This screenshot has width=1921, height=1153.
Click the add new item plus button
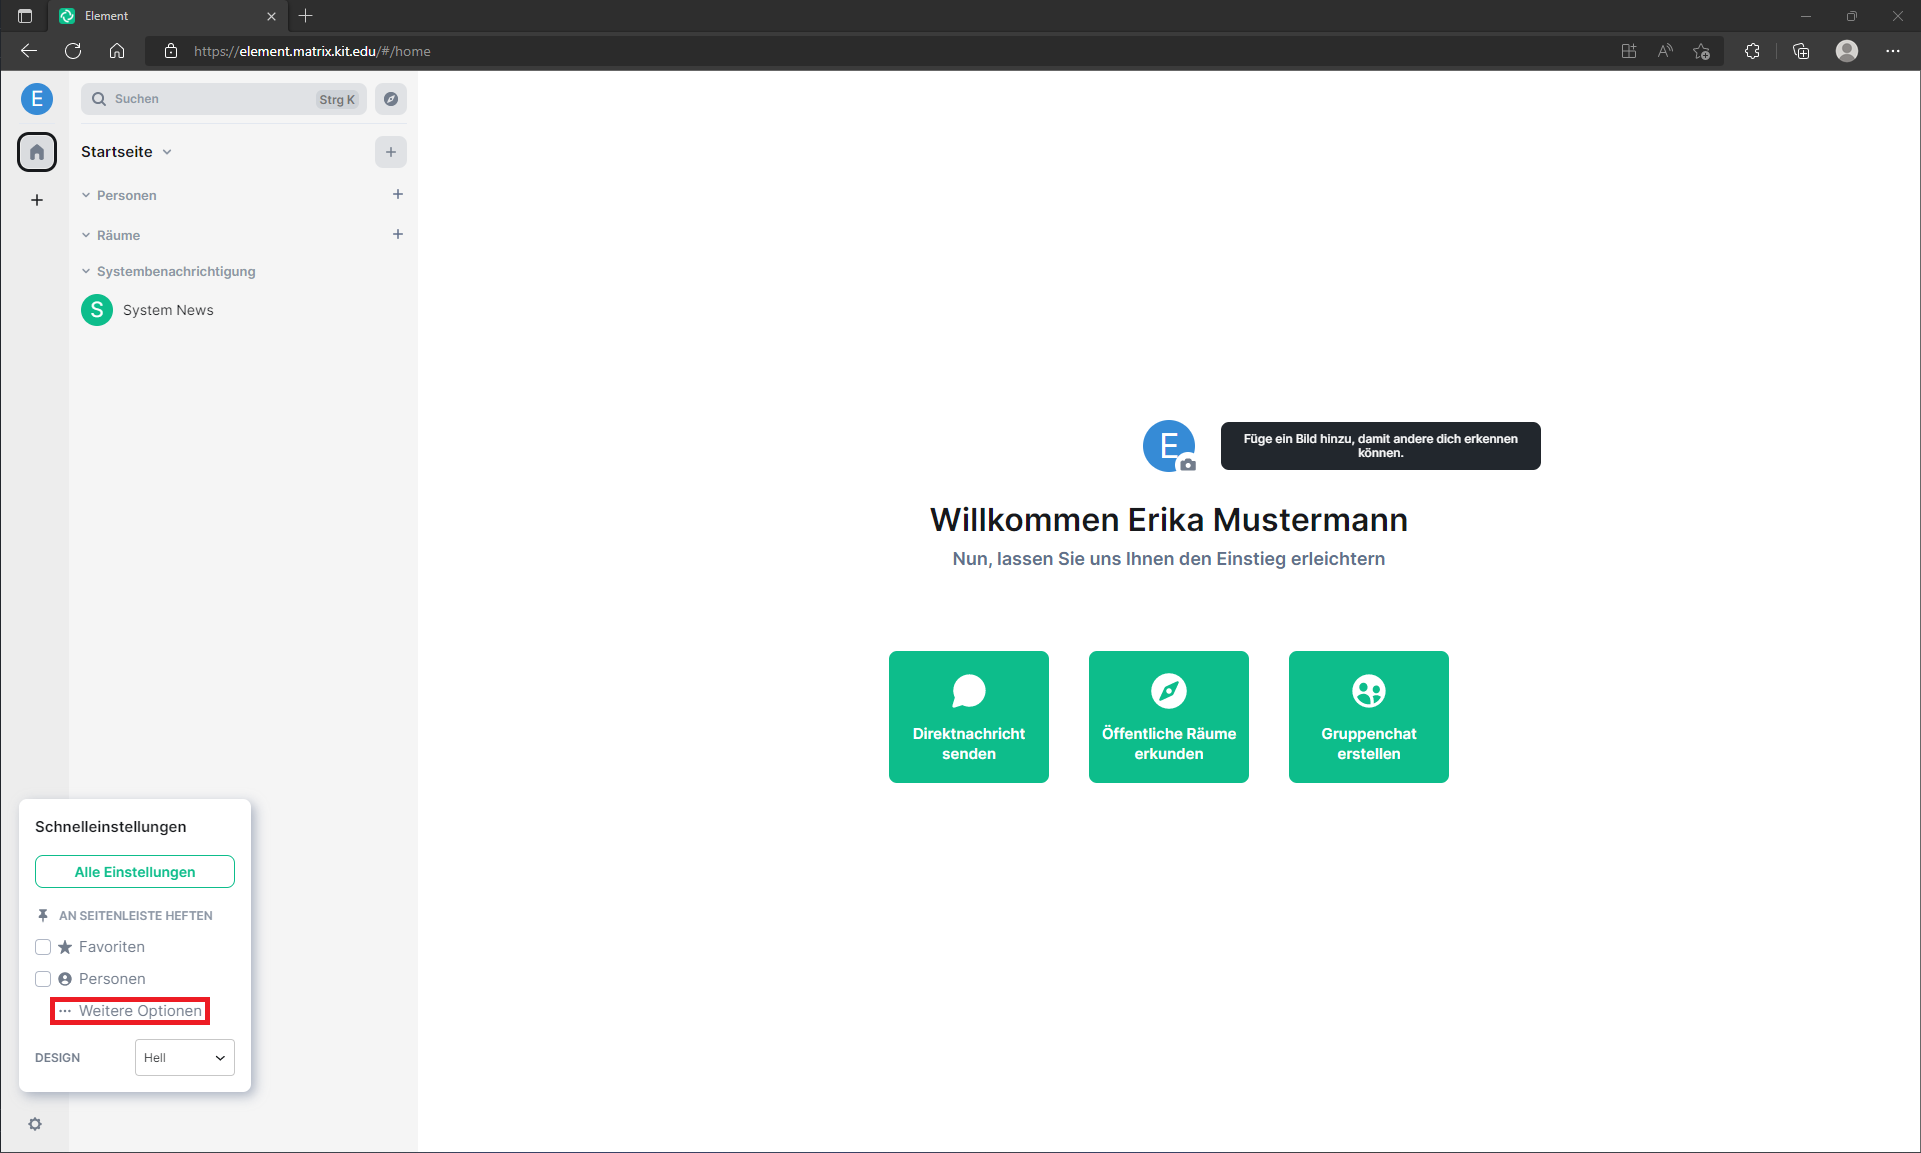pyautogui.click(x=388, y=151)
